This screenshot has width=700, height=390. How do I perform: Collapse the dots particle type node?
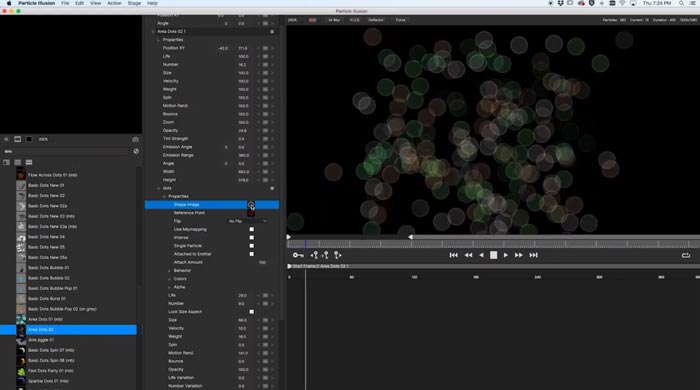pos(158,188)
